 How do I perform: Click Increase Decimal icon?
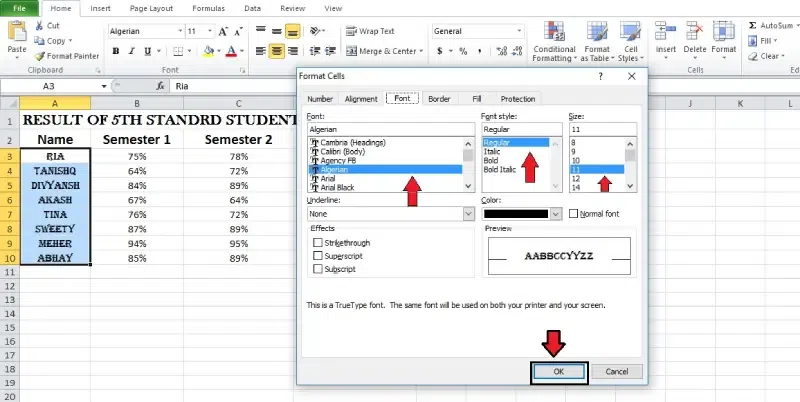(x=502, y=51)
